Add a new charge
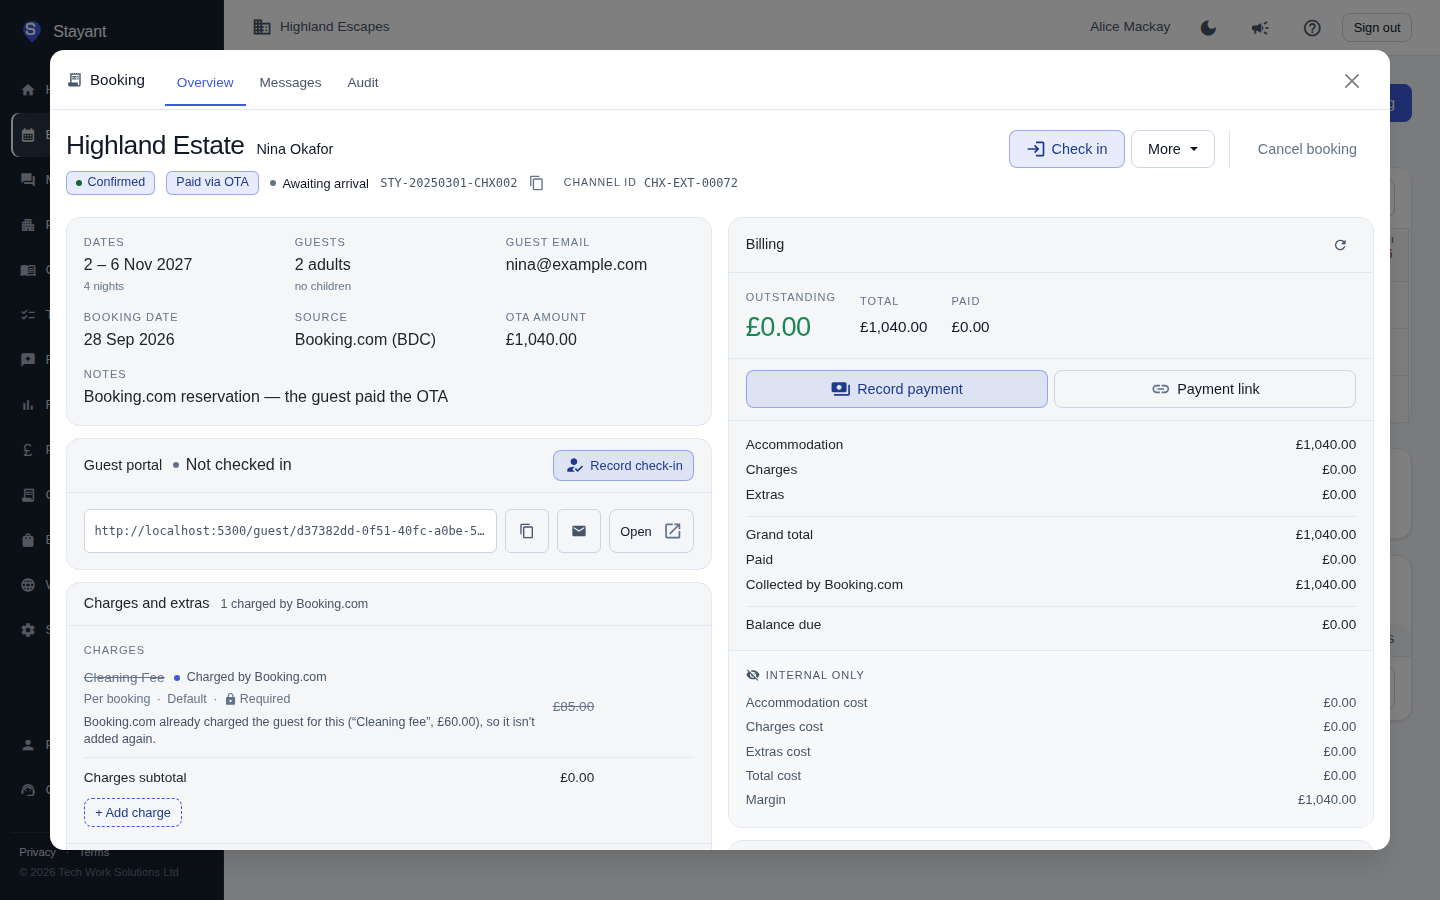 coord(133,813)
